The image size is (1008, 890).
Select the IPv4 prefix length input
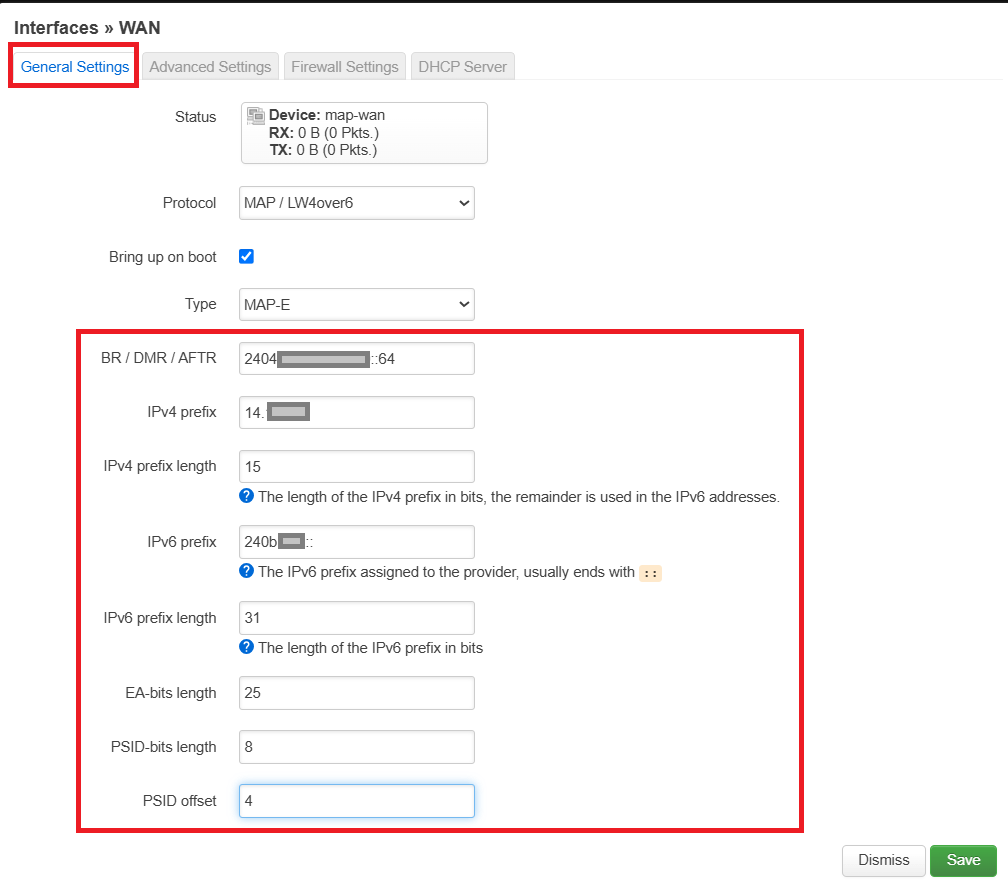[x=356, y=467]
